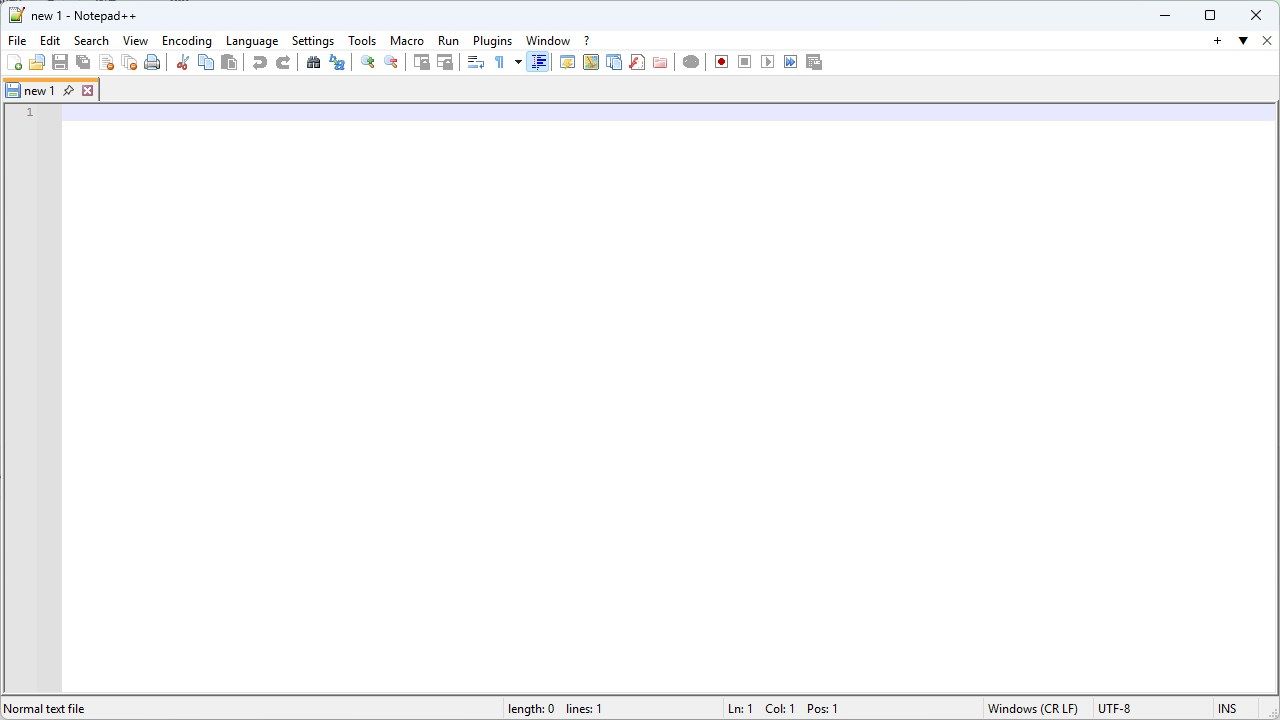Click line number 1 in margin
The width and height of the screenshot is (1280, 720).
click(x=29, y=112)
